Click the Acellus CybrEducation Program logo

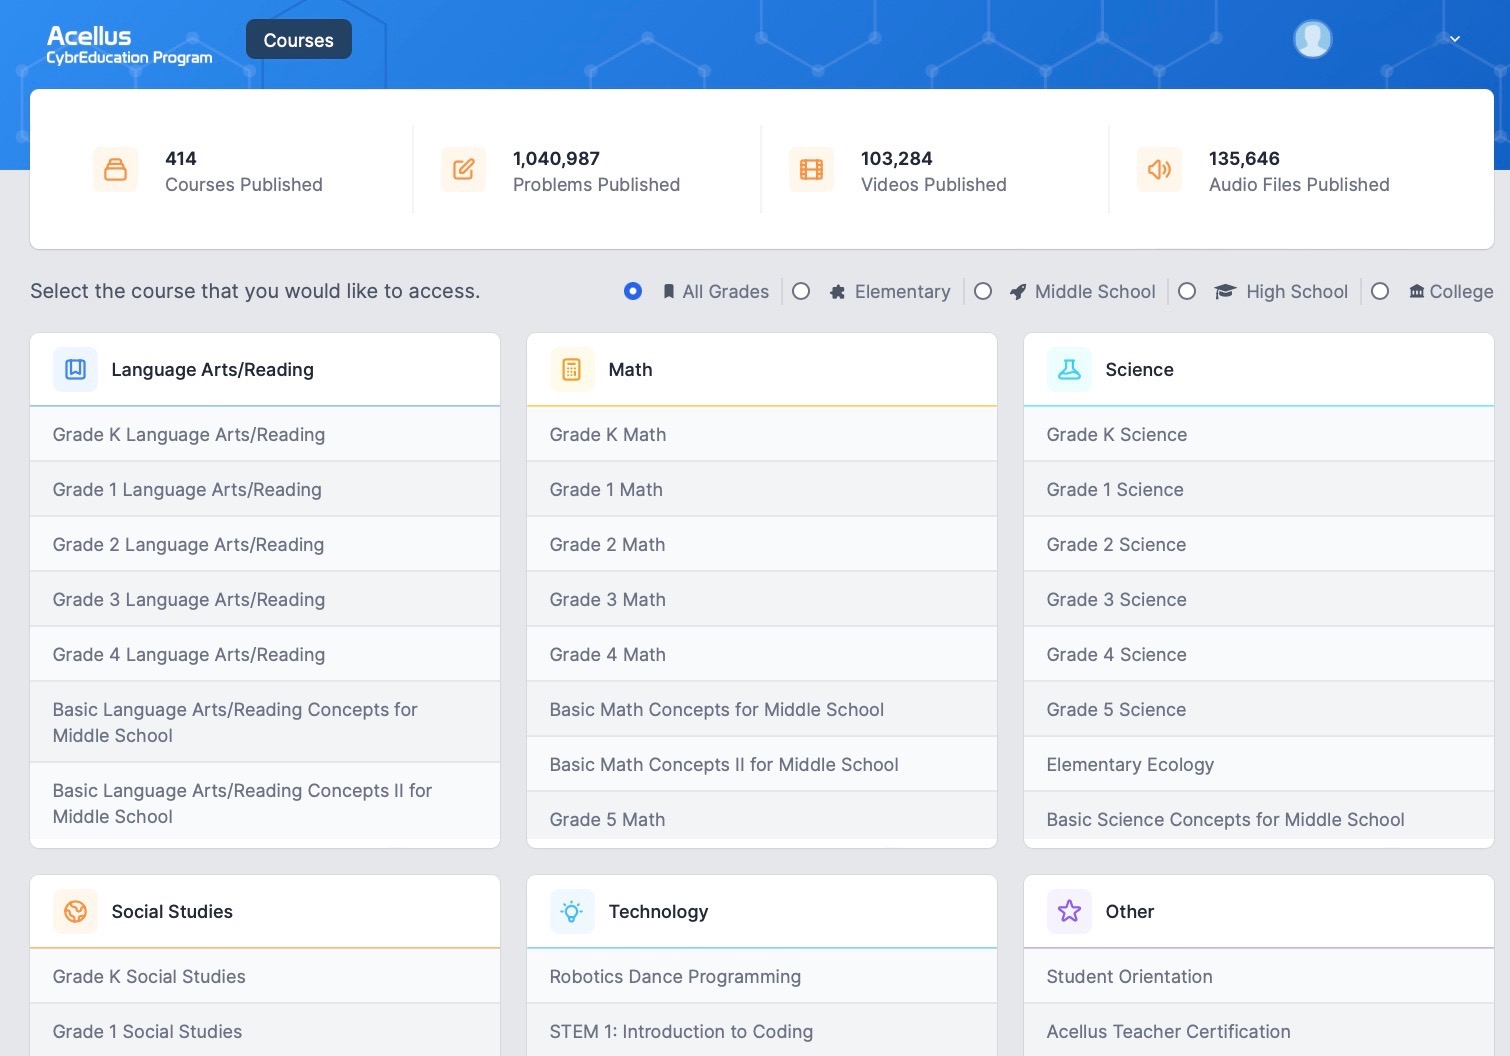pos(129,44)
